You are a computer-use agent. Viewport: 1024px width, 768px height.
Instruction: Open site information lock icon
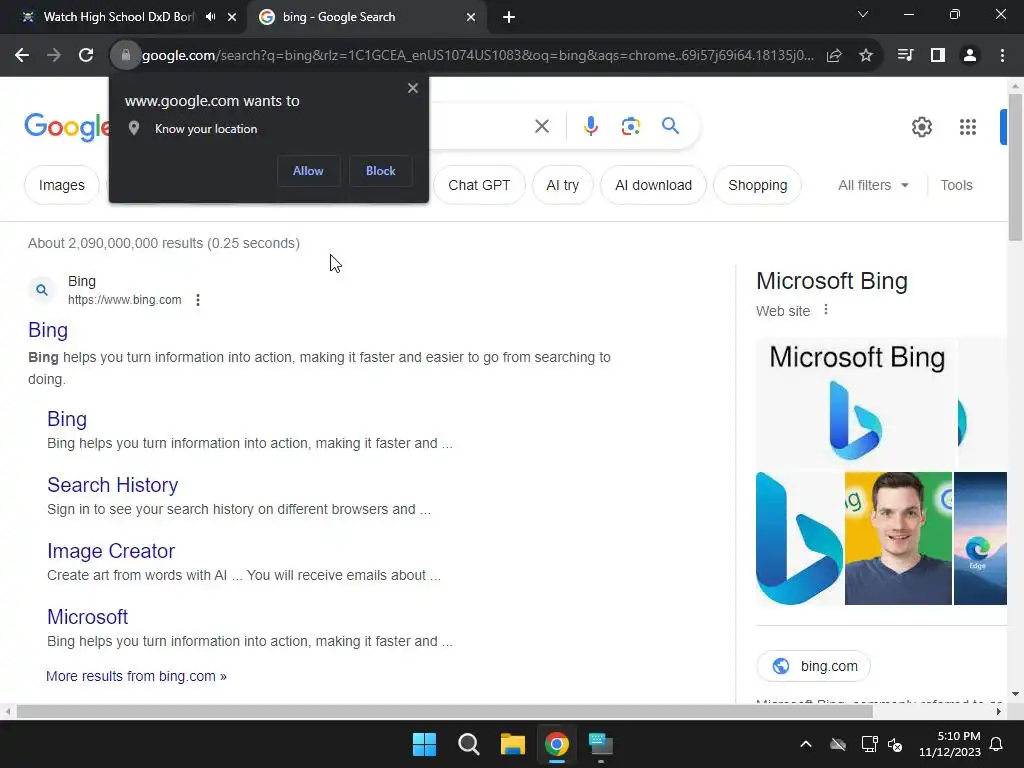126,56
